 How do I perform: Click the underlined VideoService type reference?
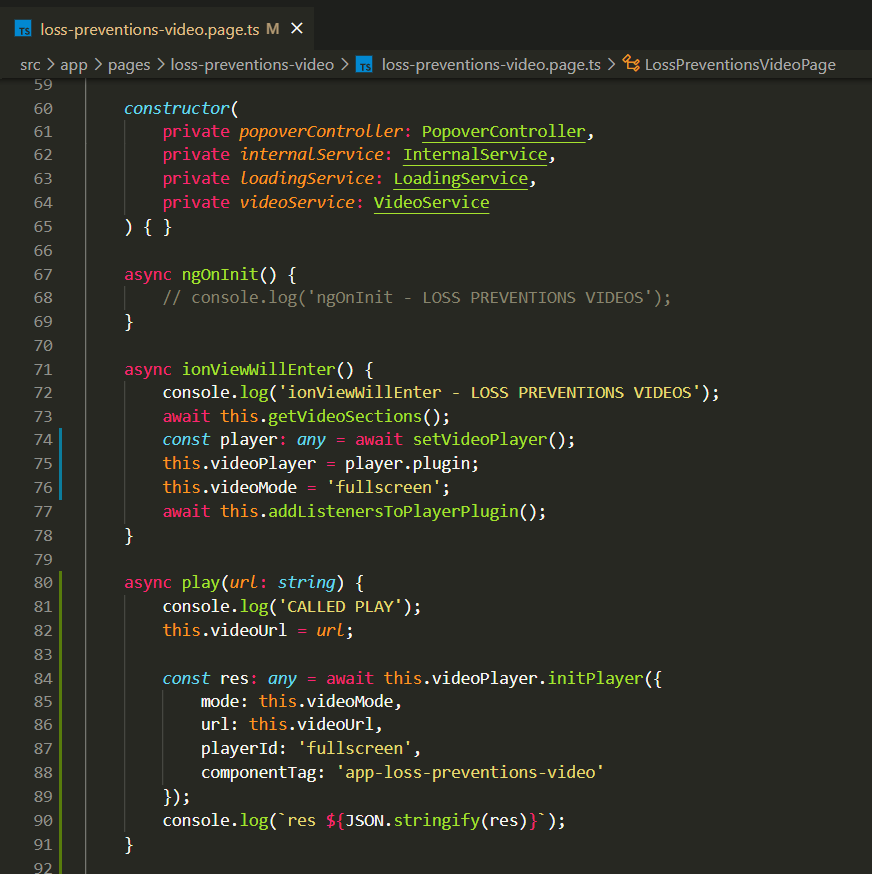tap(431, 202)
